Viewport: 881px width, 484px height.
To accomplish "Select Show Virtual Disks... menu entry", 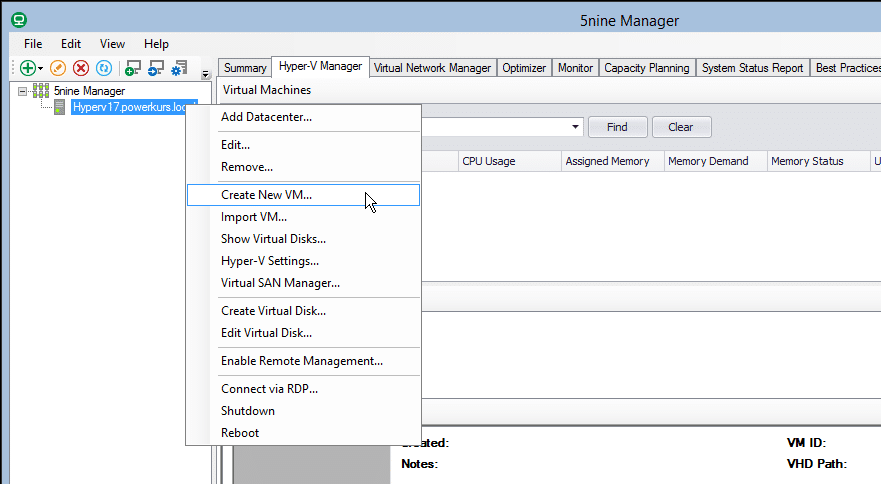I will coord(303,239).
